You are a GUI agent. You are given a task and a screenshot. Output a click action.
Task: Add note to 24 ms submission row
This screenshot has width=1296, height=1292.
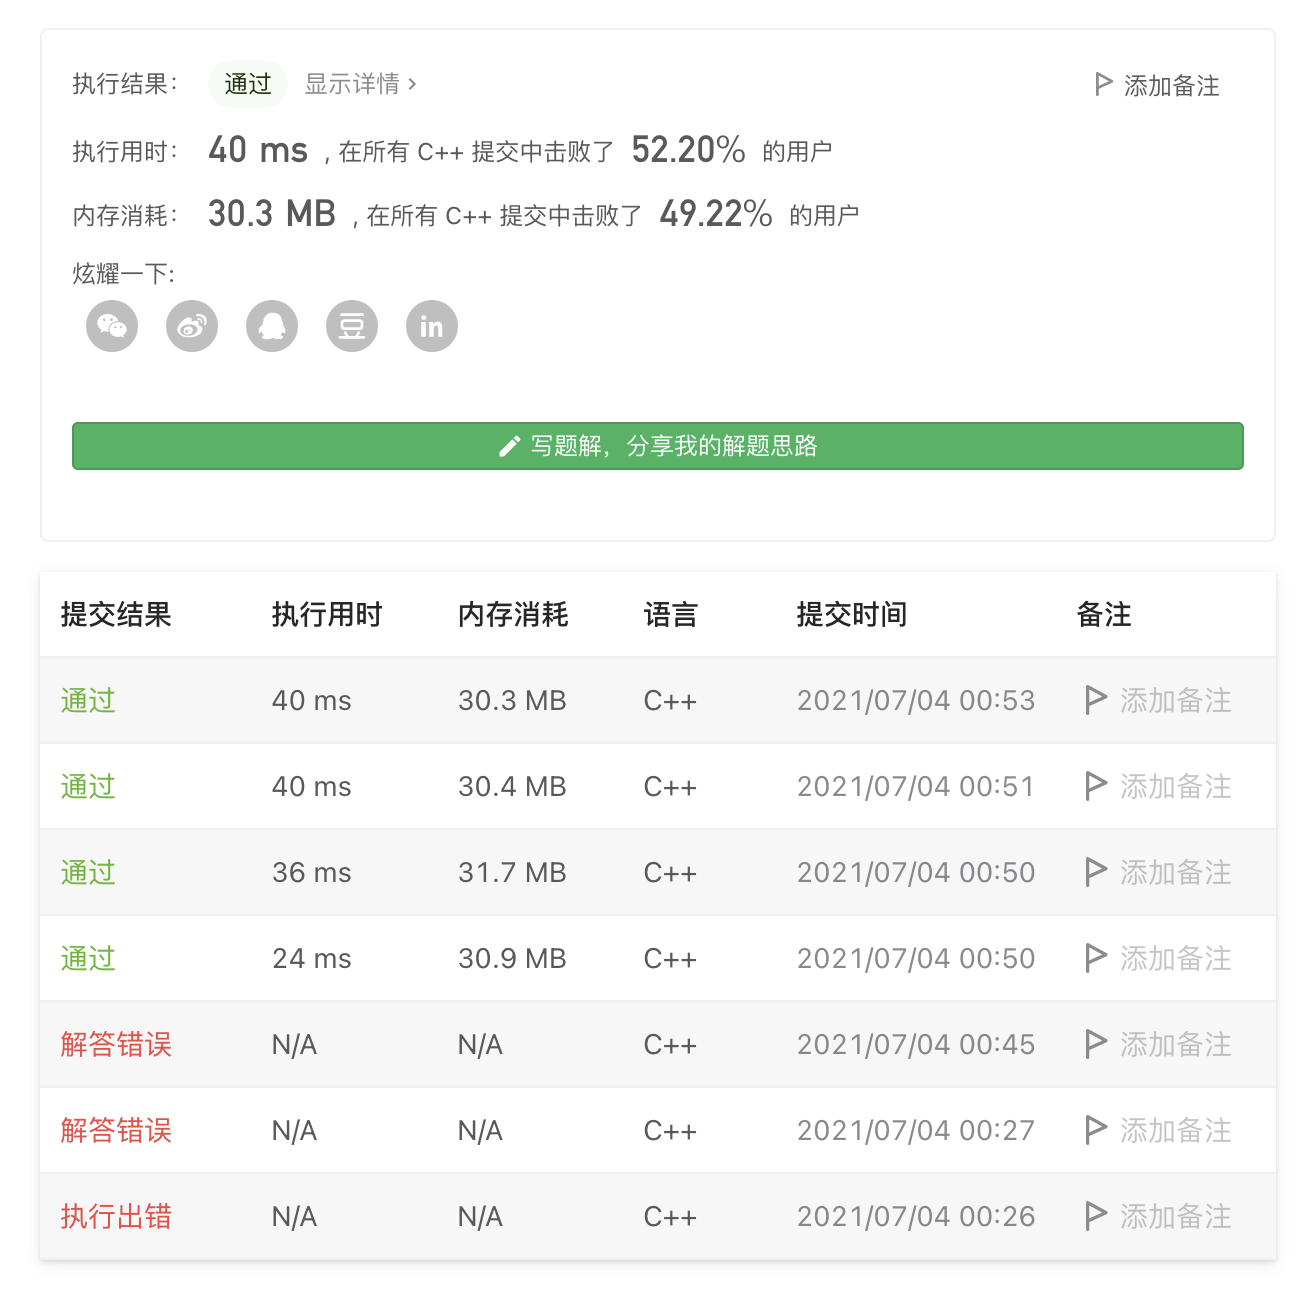[1174, 958]
